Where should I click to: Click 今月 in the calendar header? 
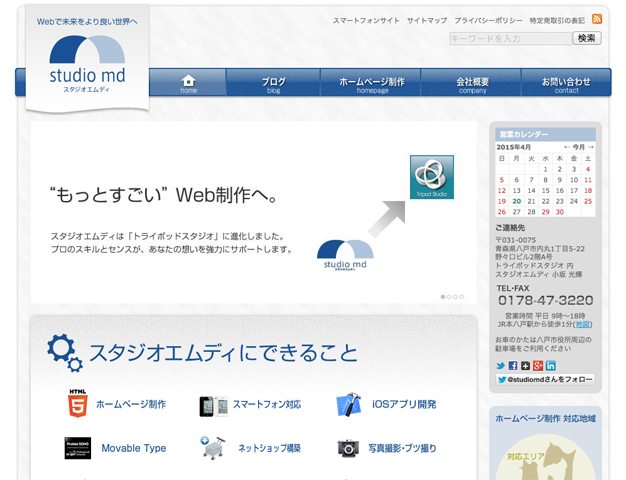(x=579, y=147)
